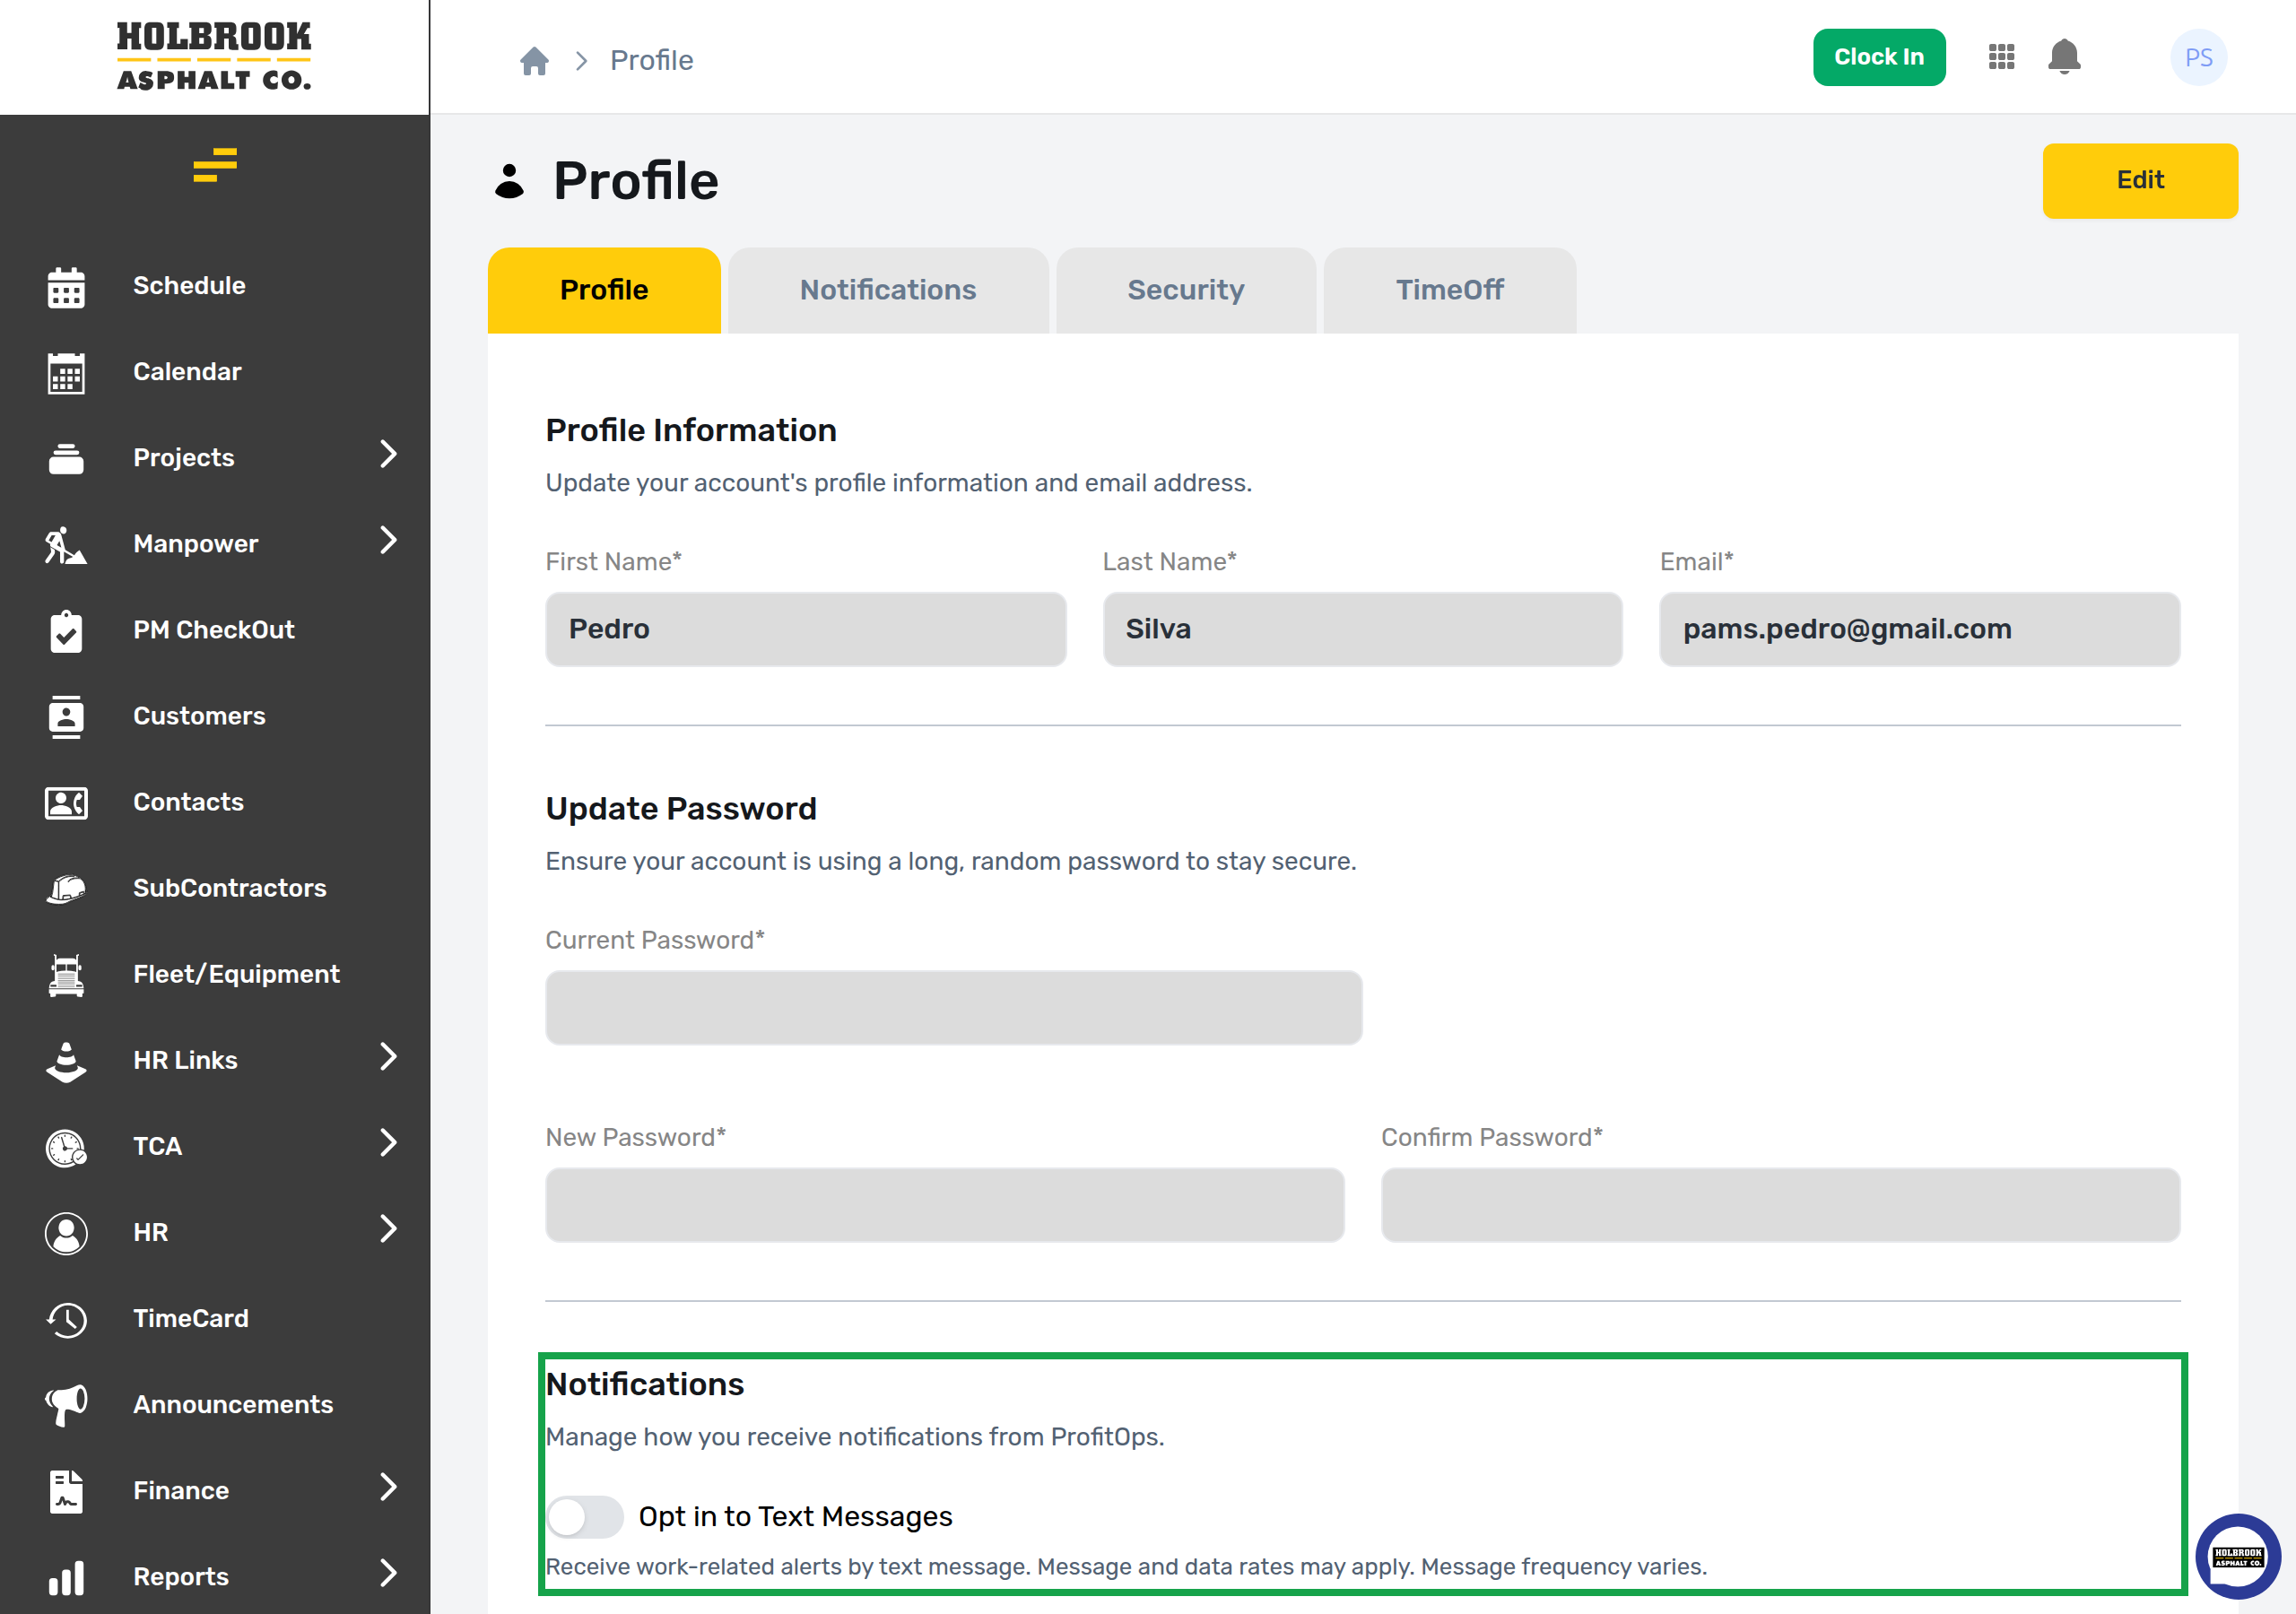Click the SubContractors hard hat icon

pos(66,889)
